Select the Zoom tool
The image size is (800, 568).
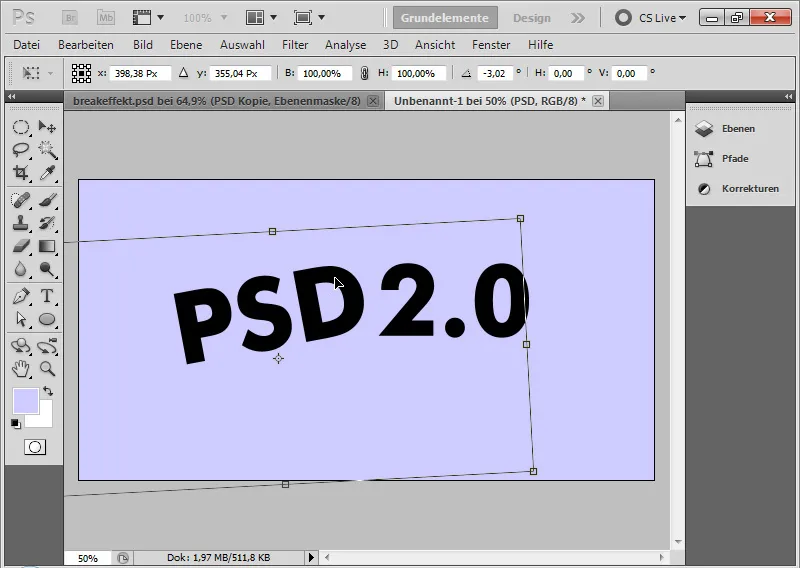[47, 368]
